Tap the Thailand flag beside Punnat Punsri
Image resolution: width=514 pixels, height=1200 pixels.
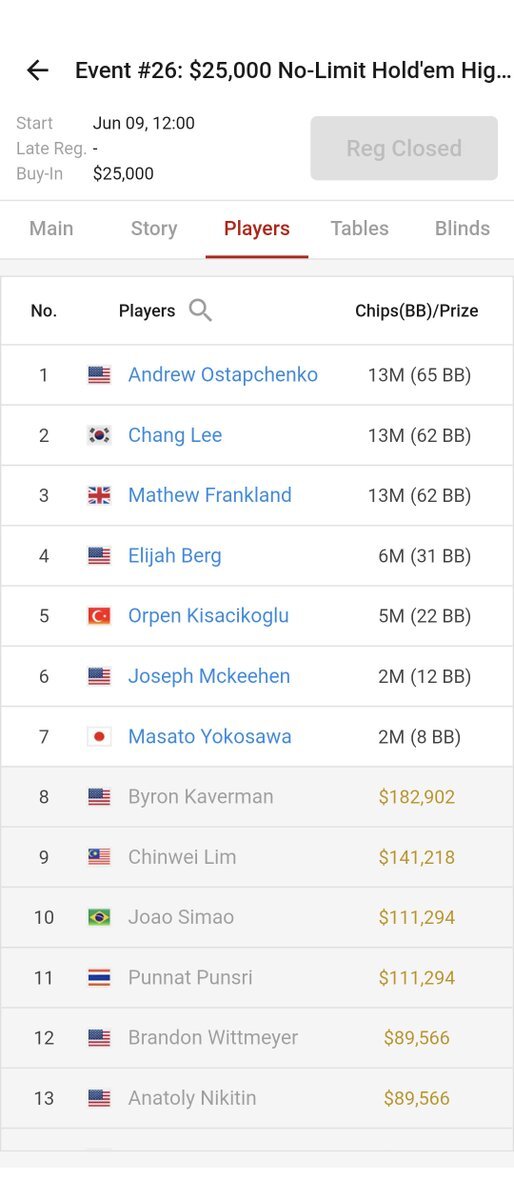pyautogui.click(x=99, y=978)
